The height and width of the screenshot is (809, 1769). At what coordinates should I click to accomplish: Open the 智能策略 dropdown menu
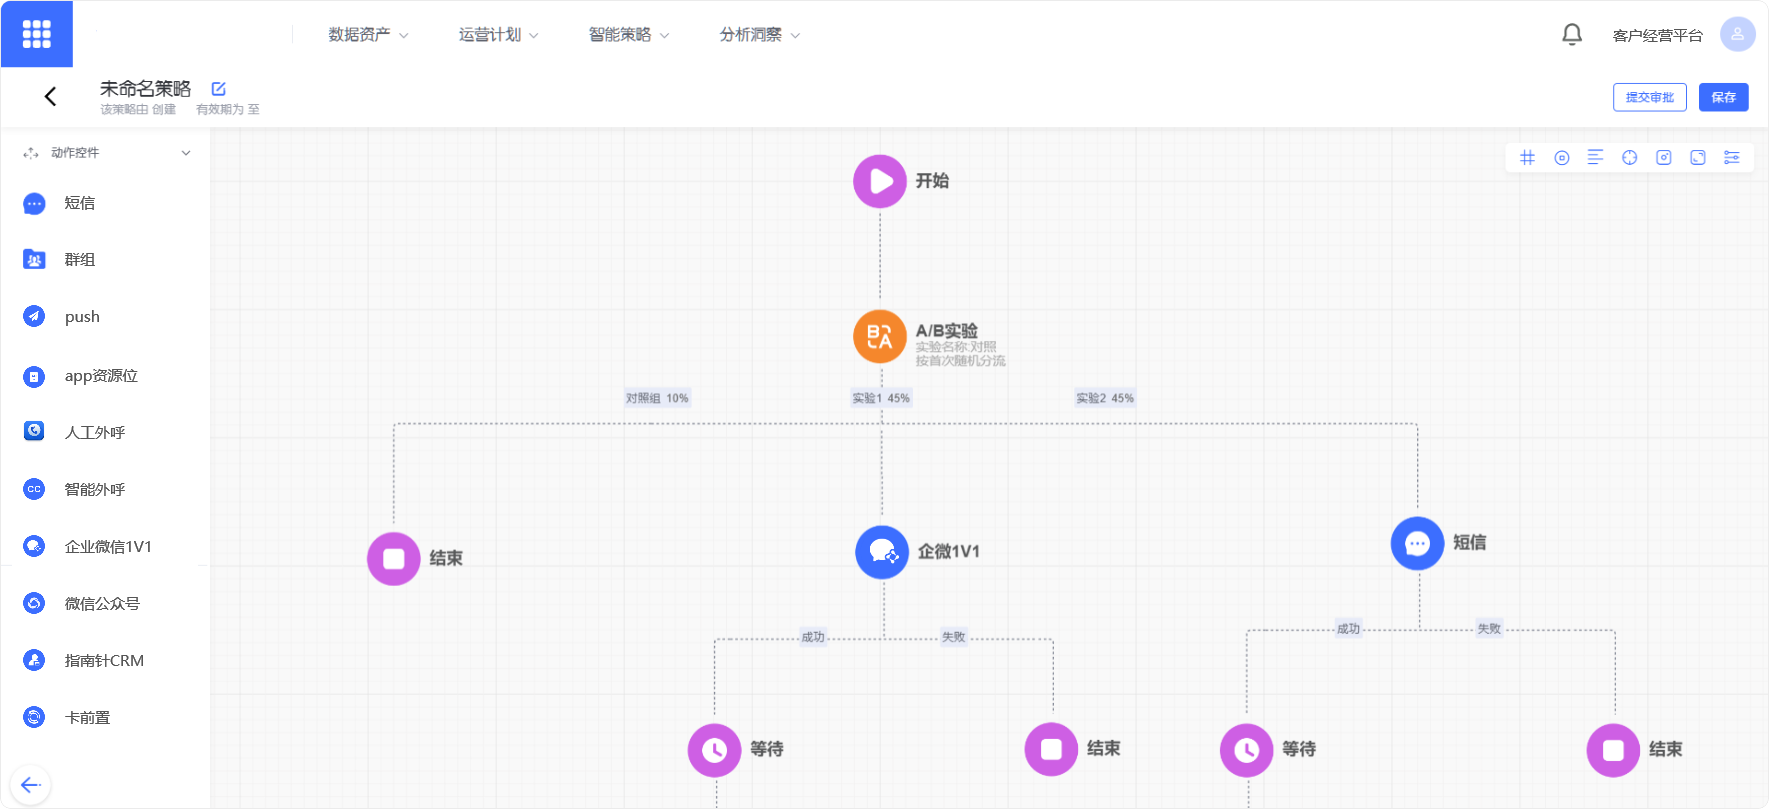pyautogui.click(x=628, y=35)
